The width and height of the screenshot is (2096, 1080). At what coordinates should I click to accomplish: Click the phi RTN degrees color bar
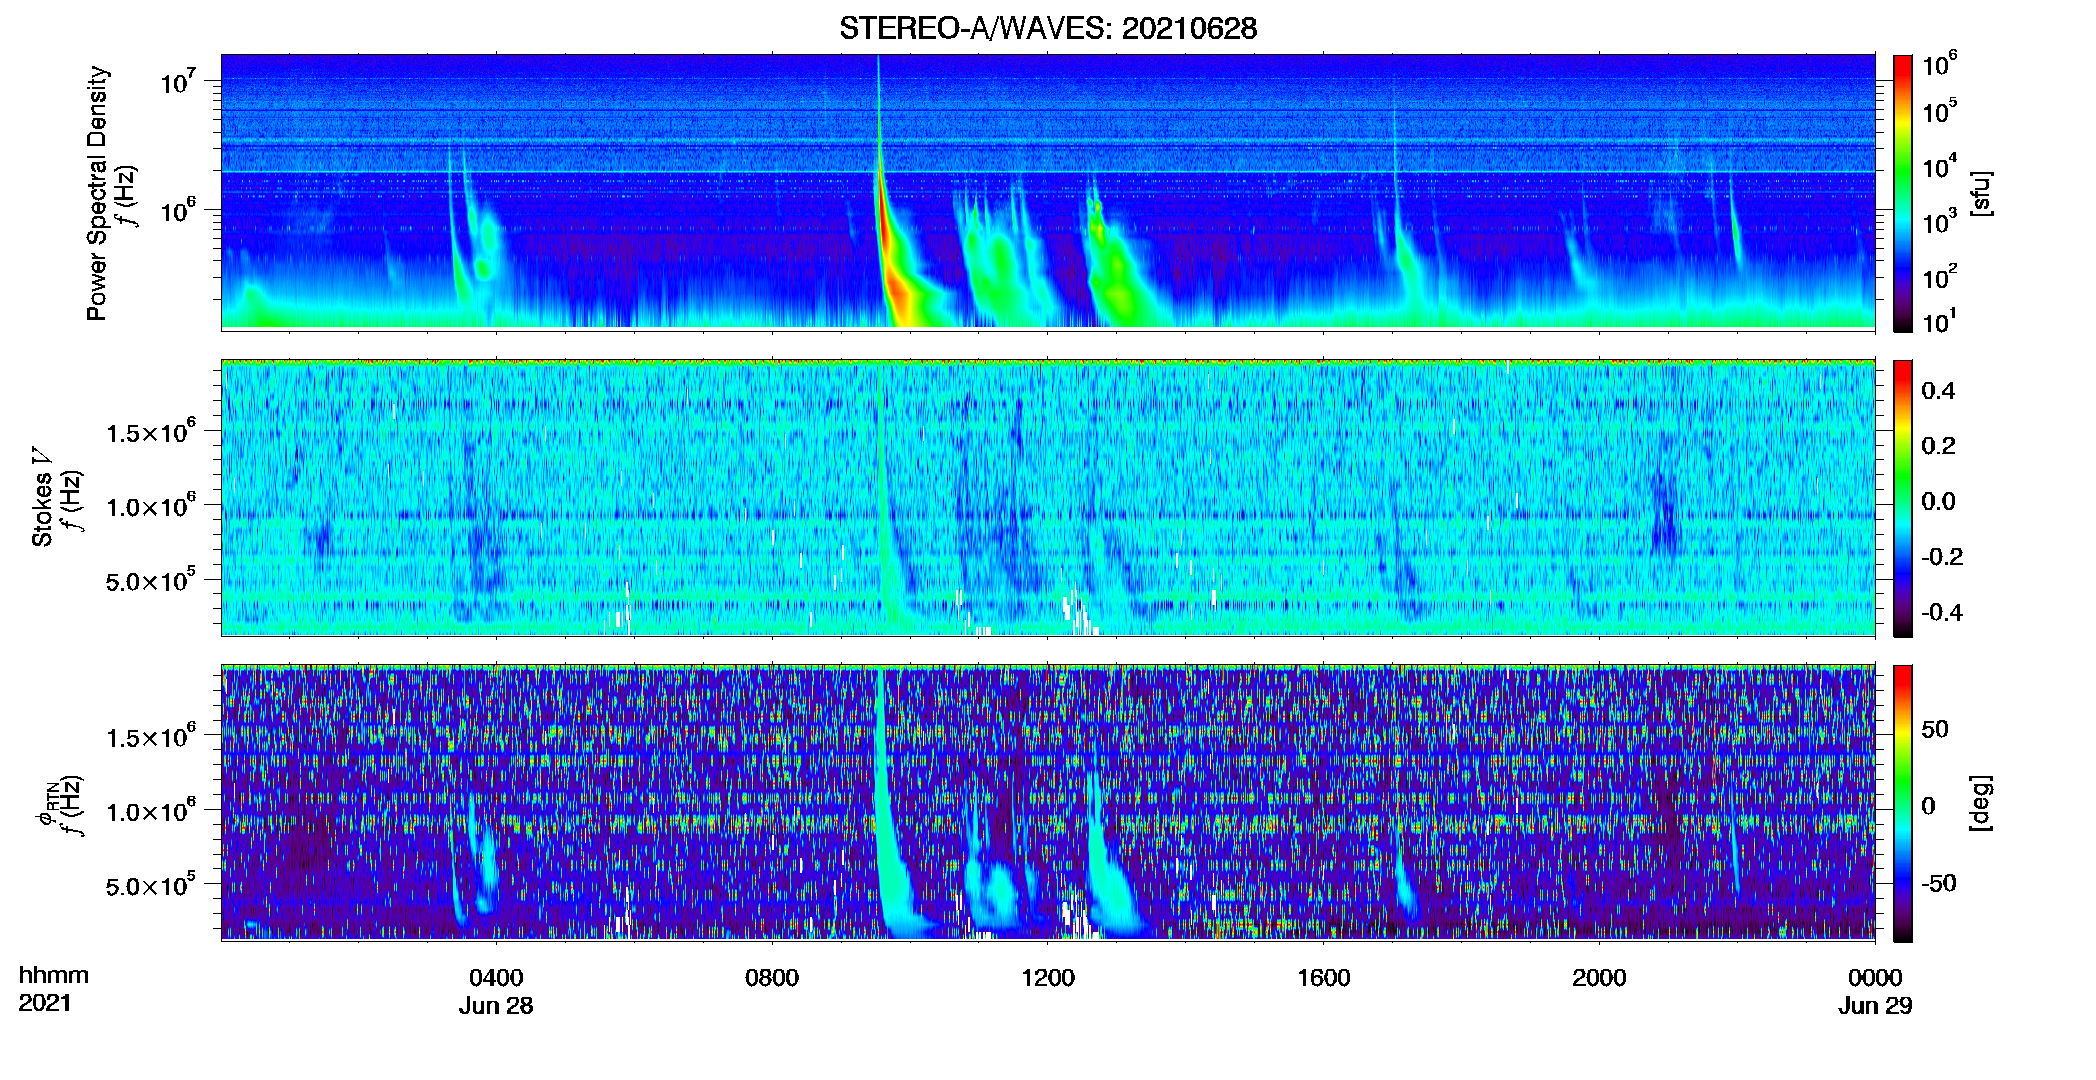[x=1902, y=803]
